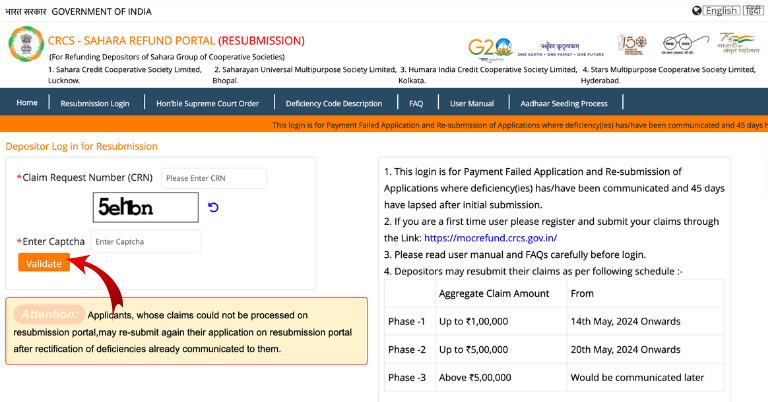Click Would be communicated later cell
The width and height of the screenshot is (768, 402).
click(x=646, y=377)
